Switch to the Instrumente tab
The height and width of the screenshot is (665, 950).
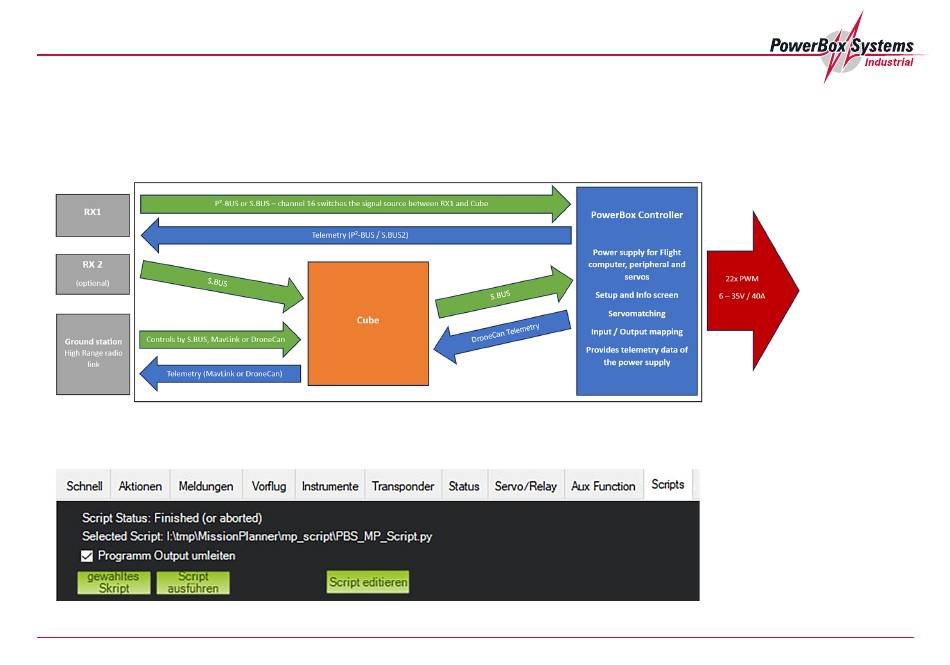330,486
